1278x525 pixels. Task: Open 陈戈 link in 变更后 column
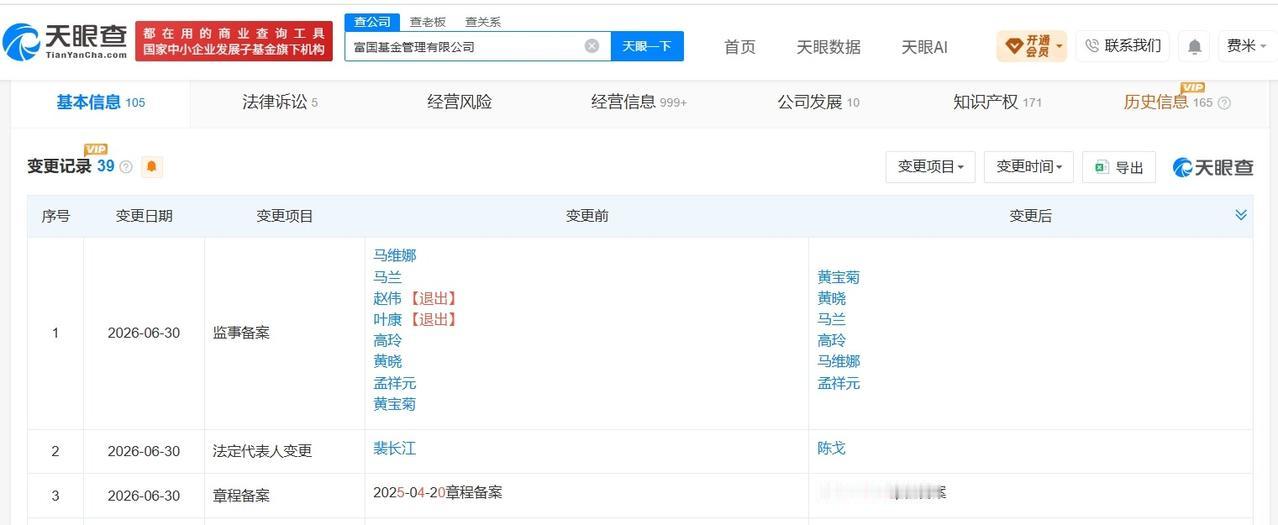831,449
